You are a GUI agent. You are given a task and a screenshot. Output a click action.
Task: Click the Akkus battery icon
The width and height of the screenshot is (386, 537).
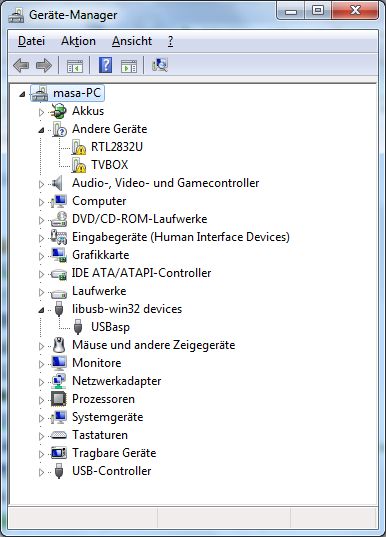pos(58,111)
